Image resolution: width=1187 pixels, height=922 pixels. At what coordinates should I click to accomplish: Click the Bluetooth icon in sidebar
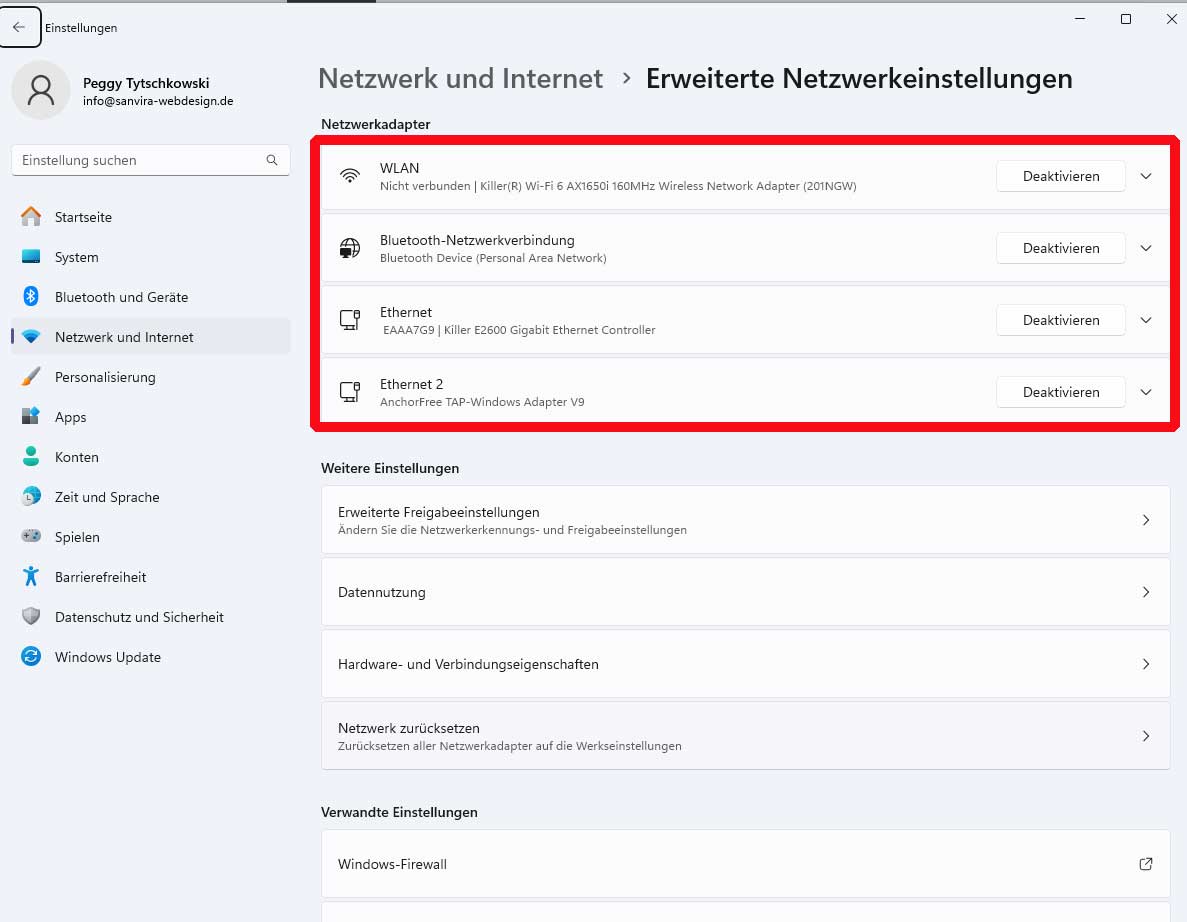coord(31,296)
